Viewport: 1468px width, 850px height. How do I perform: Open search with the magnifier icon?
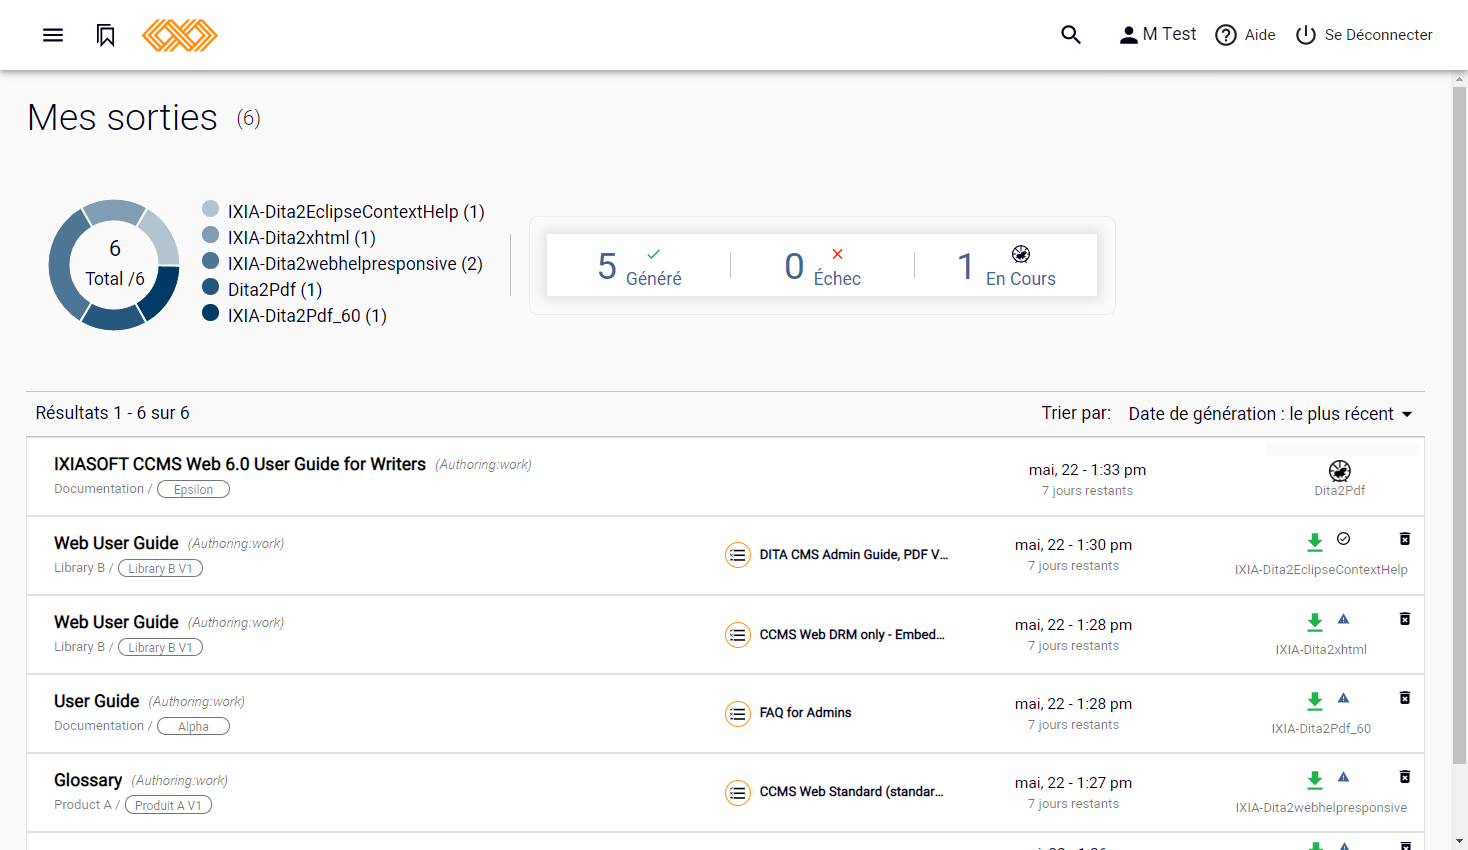coord(1071,35)
